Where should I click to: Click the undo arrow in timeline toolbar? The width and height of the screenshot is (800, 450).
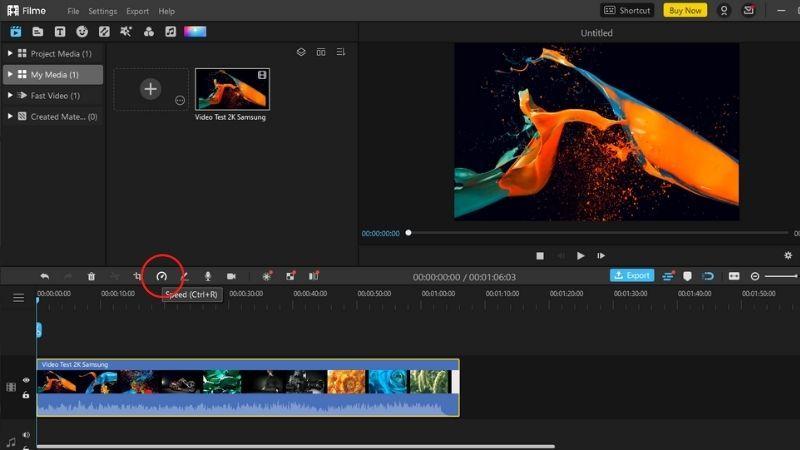click(44, 276)
